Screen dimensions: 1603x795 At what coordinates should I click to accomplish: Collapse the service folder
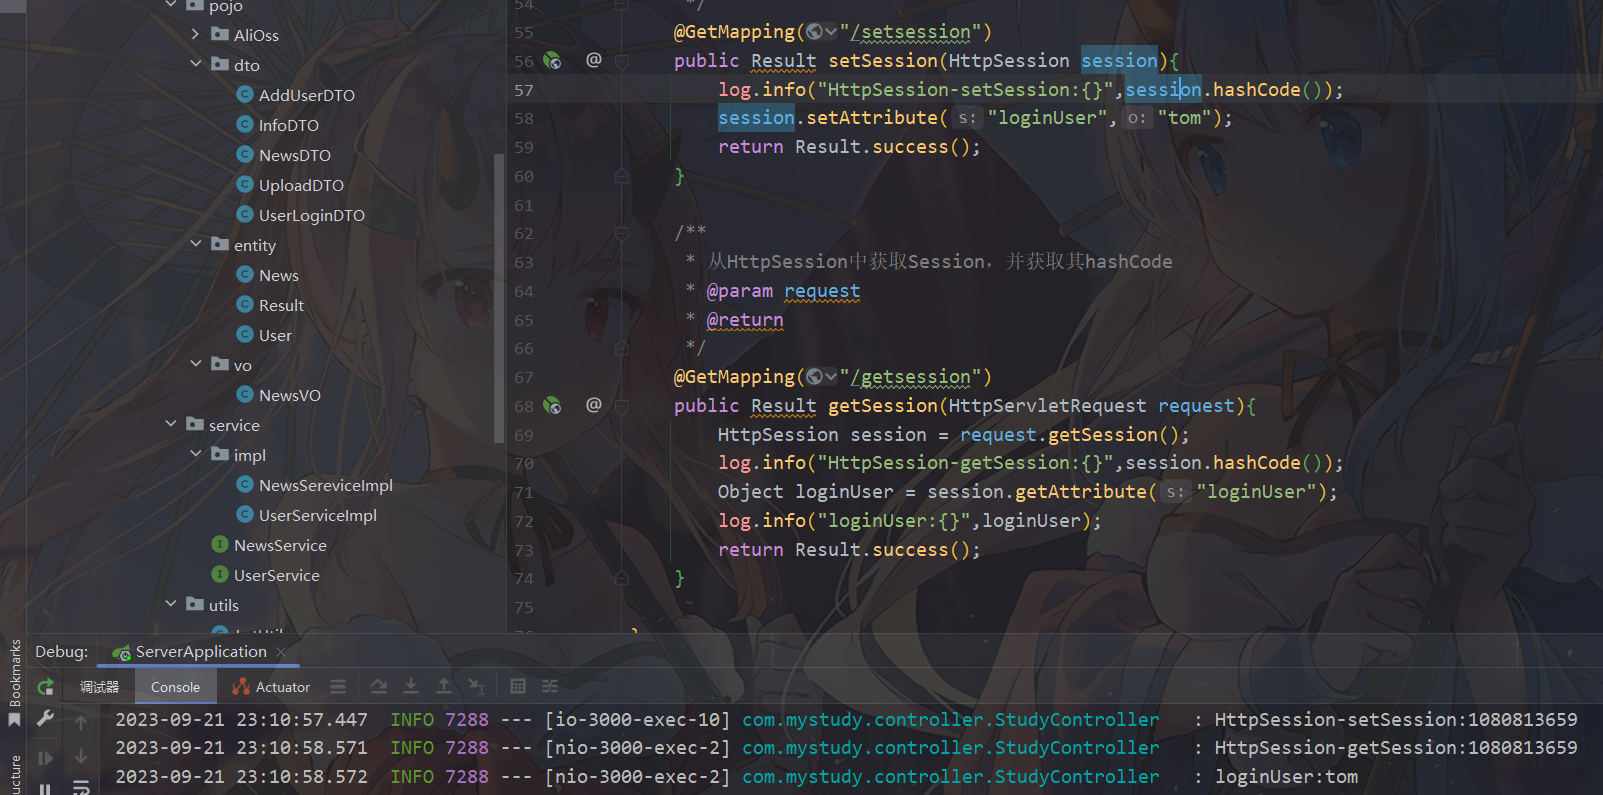(x=171, y=424)
